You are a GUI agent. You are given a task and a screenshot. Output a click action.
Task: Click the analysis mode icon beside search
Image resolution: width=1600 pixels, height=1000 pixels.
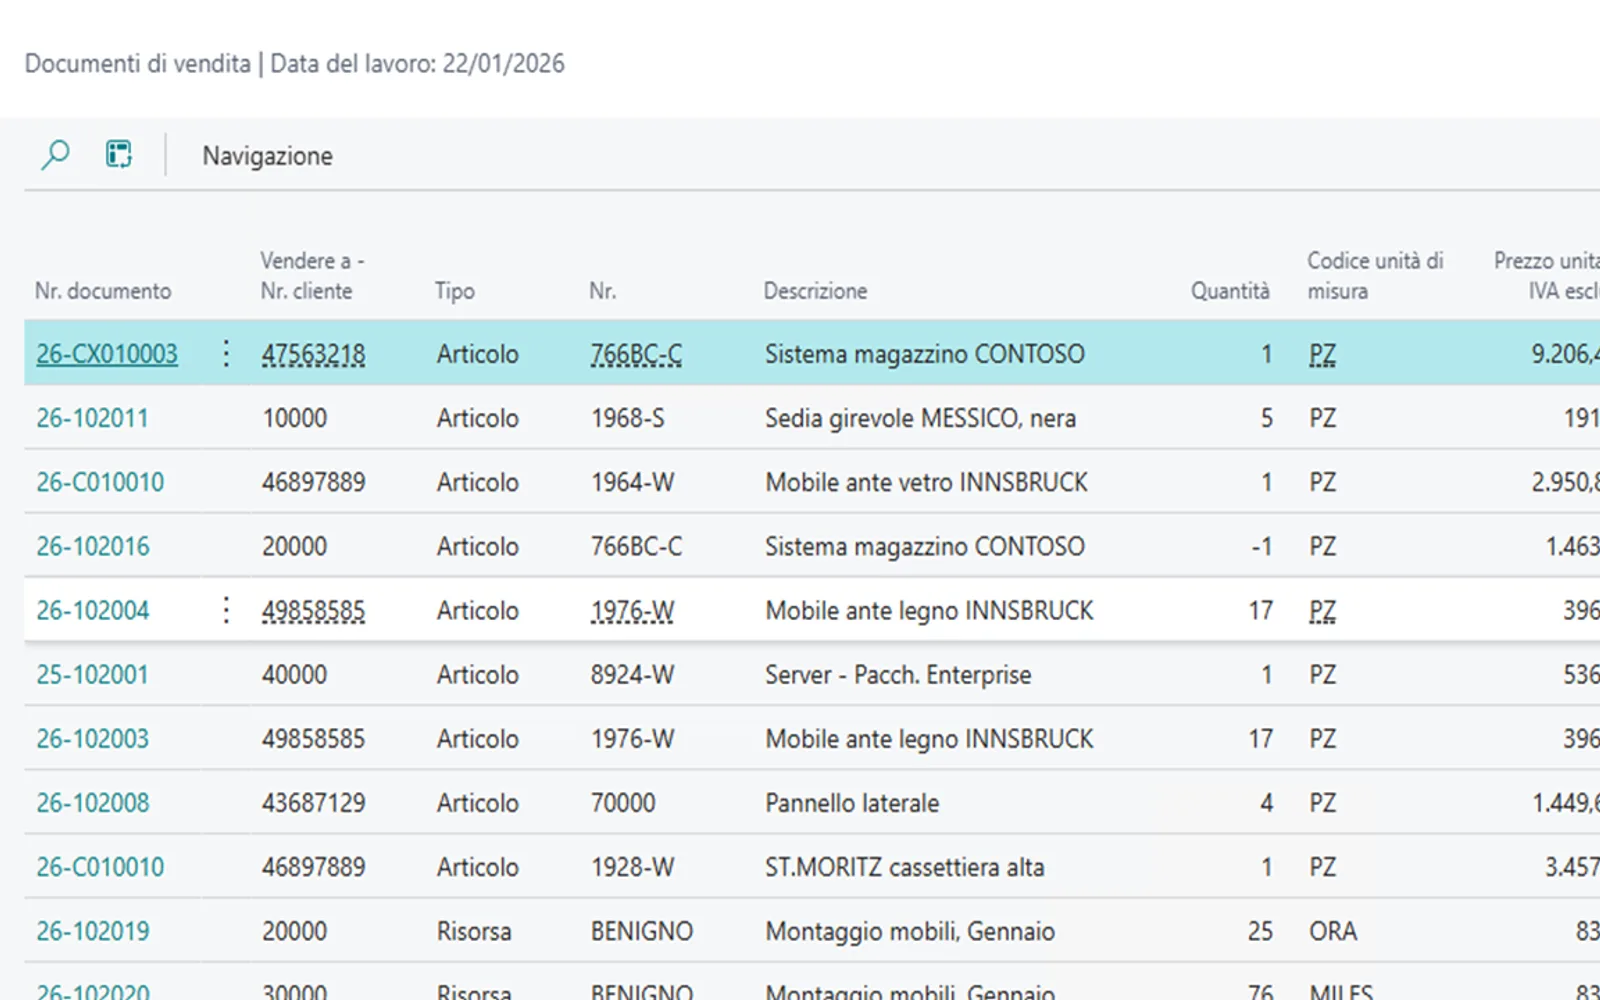pos(119,155)
